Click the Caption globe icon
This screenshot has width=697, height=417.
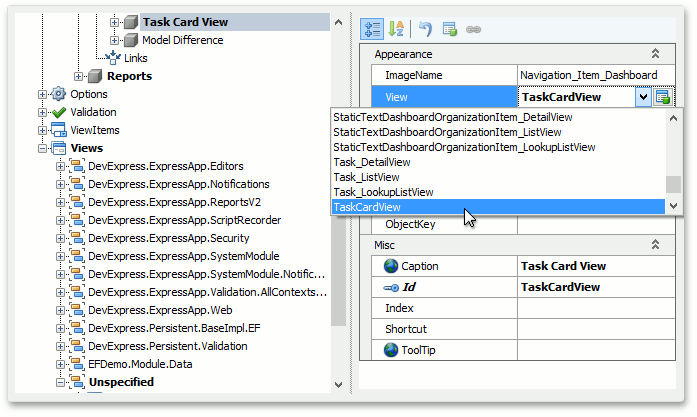click(x=391, y=266)
